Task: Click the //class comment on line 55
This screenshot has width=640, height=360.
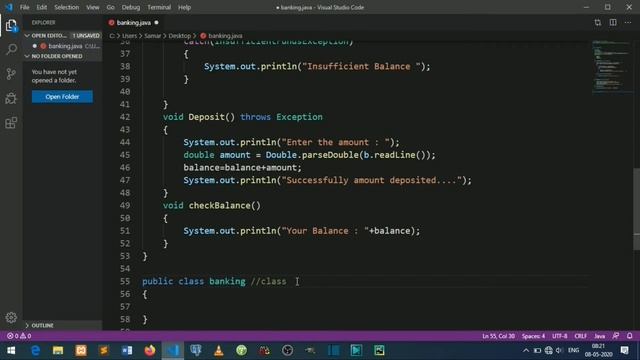Action: tap(268, 281)
